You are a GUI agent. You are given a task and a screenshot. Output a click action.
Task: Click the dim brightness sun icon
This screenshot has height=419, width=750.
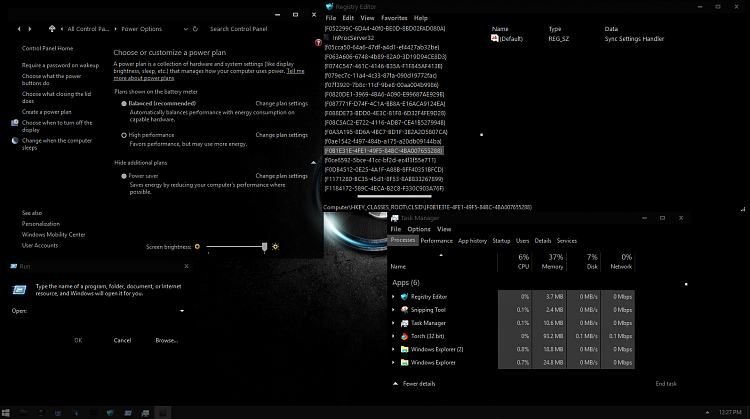197,247
